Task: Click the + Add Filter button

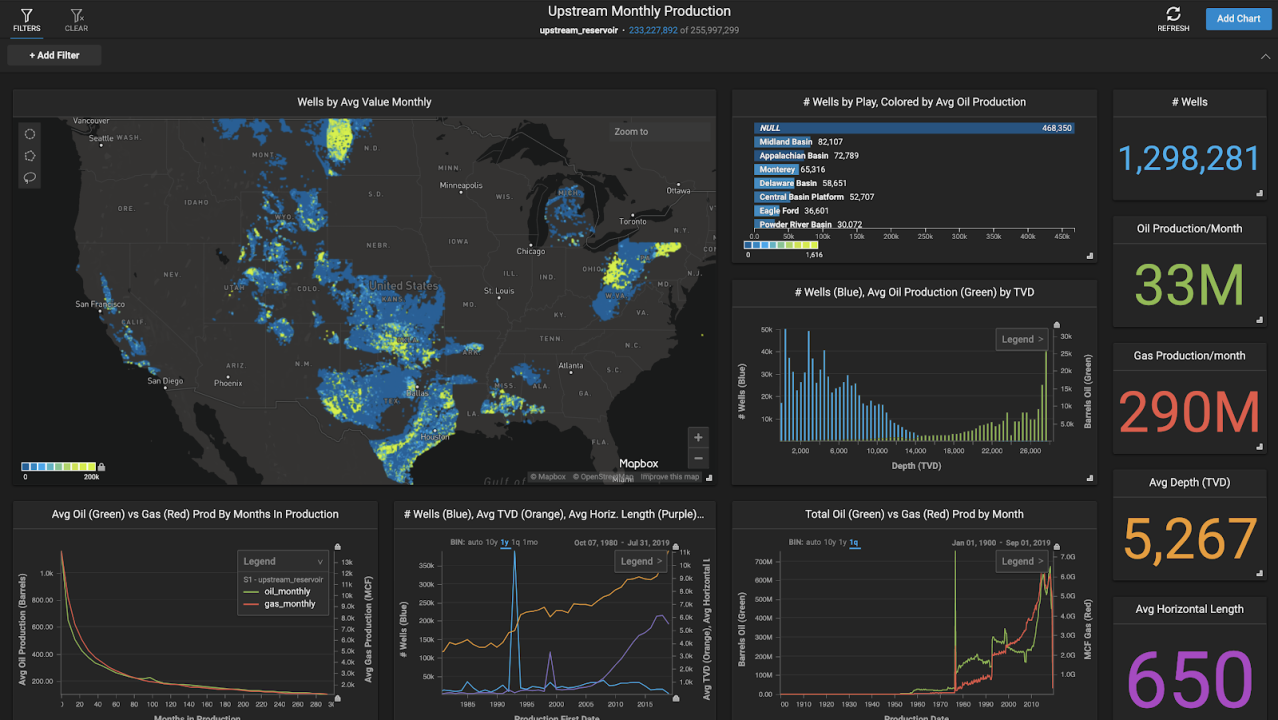Action: pyautogui.click(x=53, y=55)
